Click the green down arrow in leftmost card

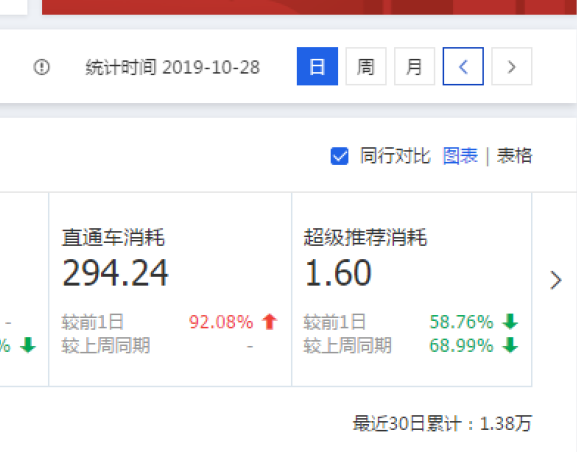(28, 345)
